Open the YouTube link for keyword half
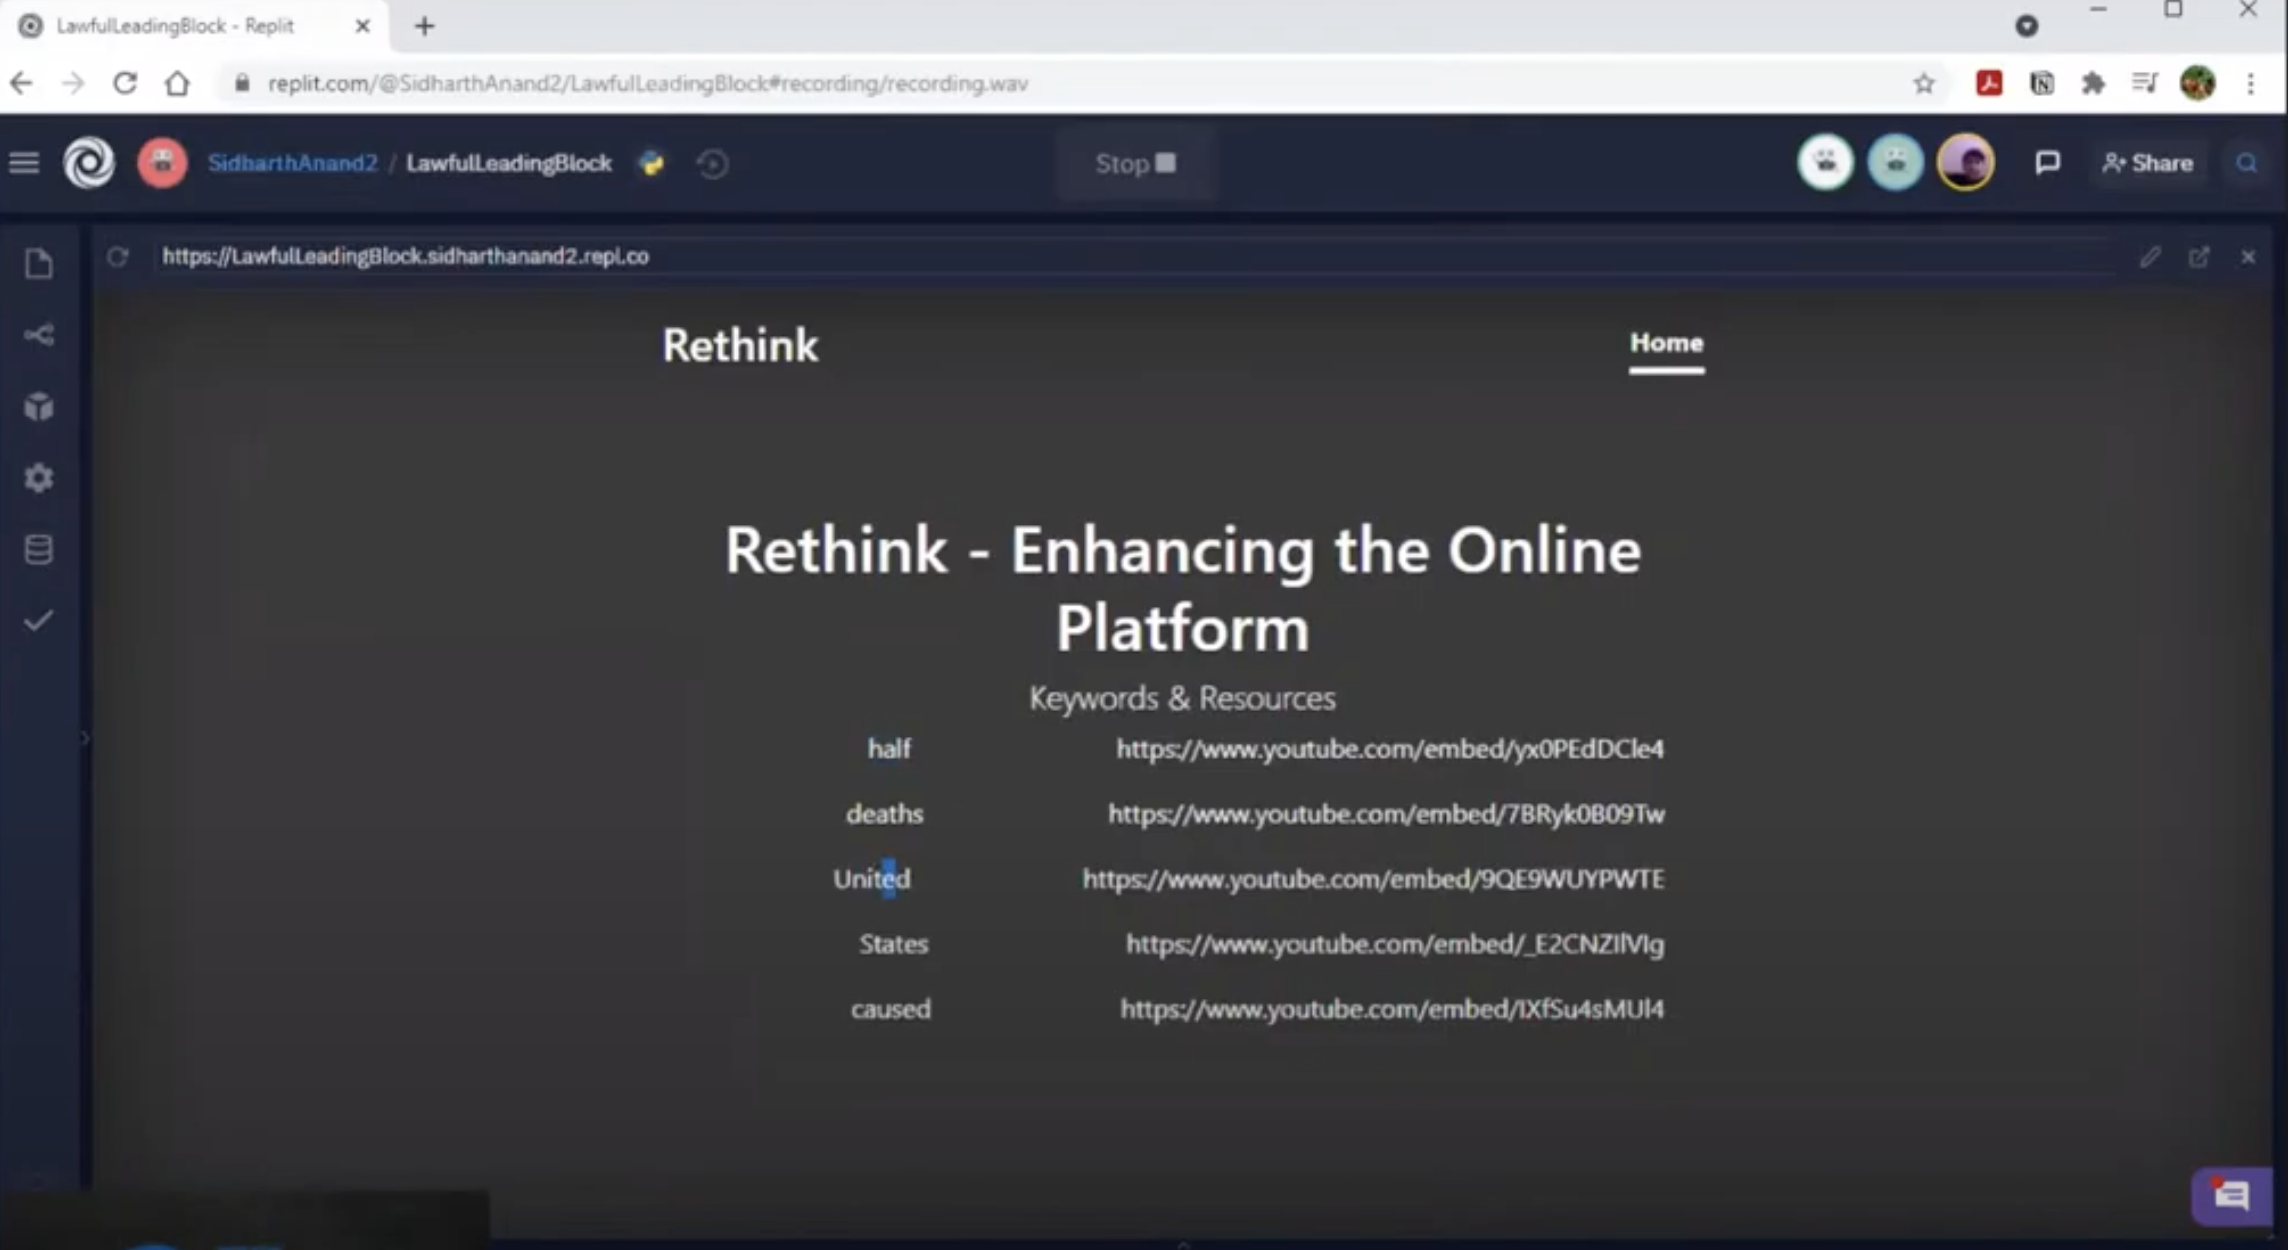This screenshot has height=1250, width=2288. [1390, 749]
